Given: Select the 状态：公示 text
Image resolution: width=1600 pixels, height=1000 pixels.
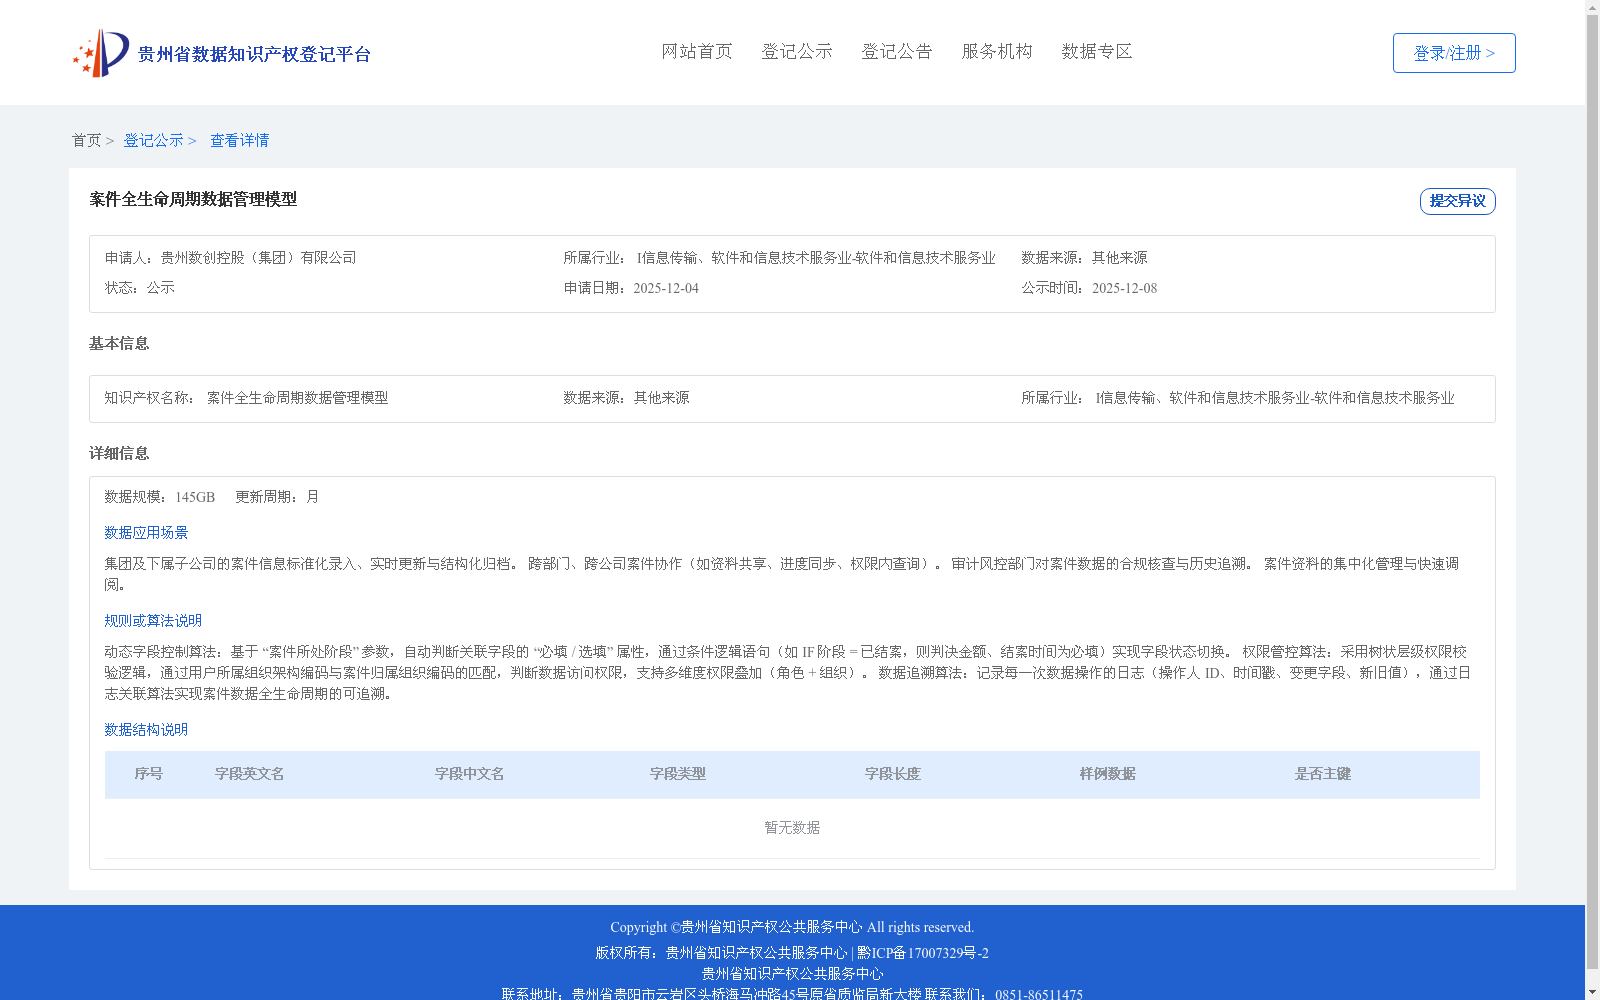Looking at the screenshot, I should pos(140,288).
